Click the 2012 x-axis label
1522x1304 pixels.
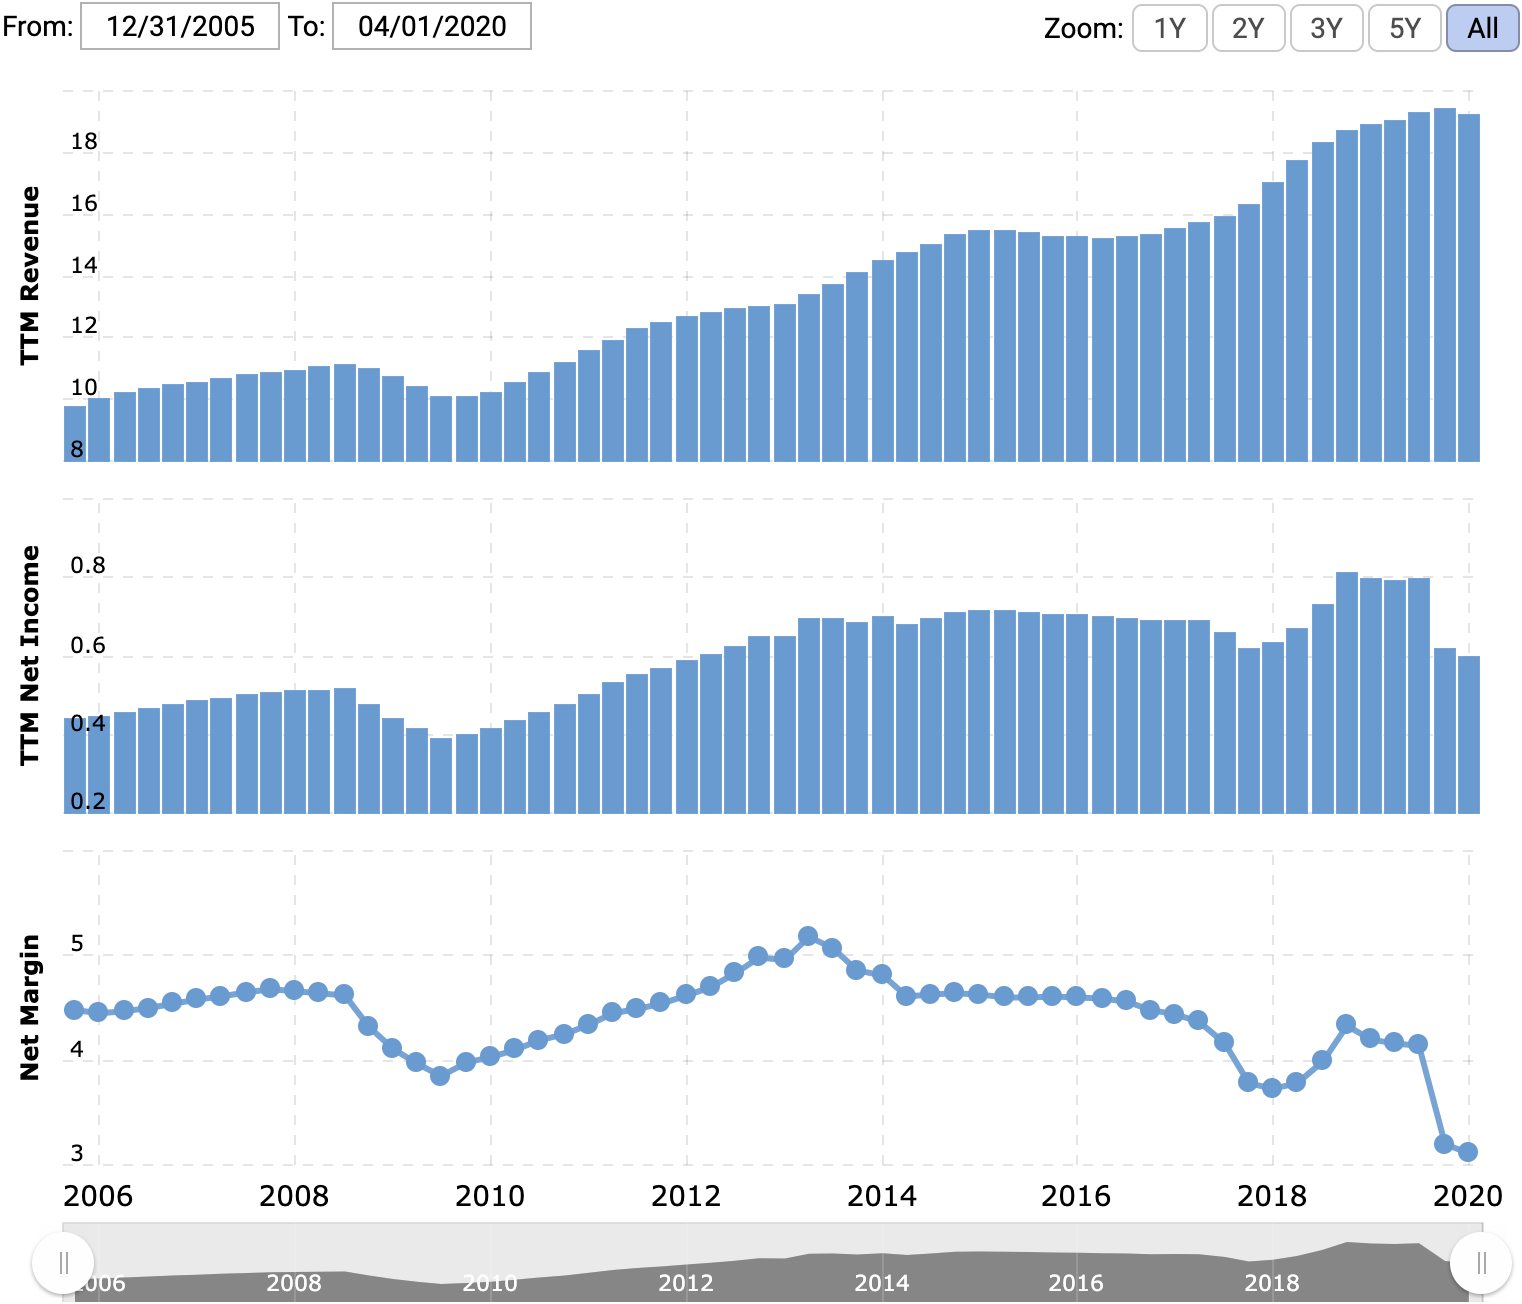tap(685, 1195)
